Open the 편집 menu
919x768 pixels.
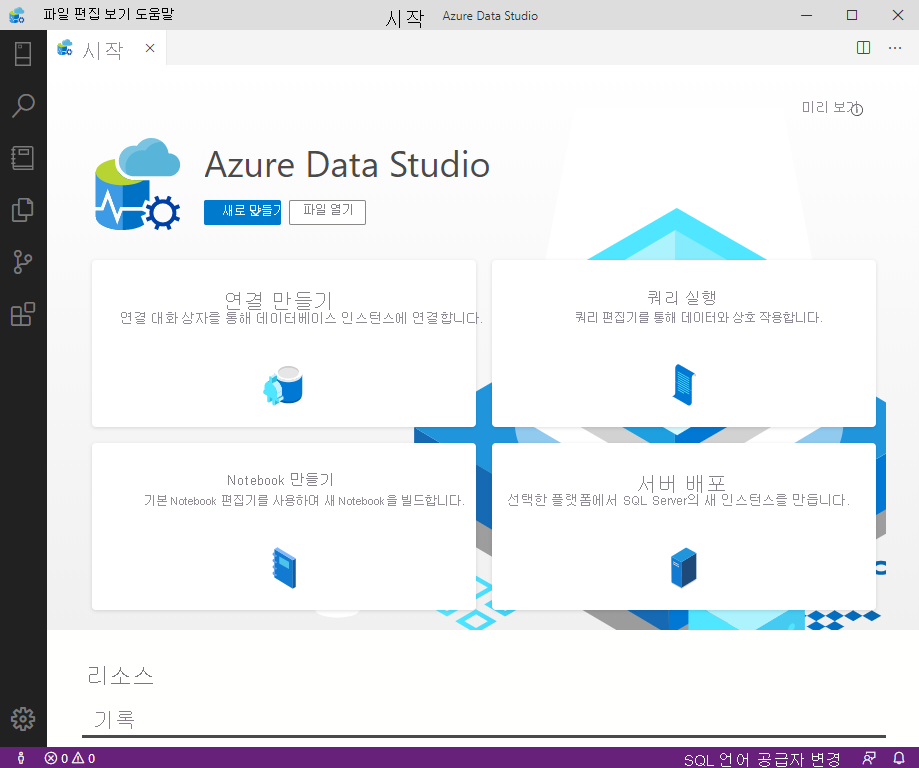(x=87, y=14)
